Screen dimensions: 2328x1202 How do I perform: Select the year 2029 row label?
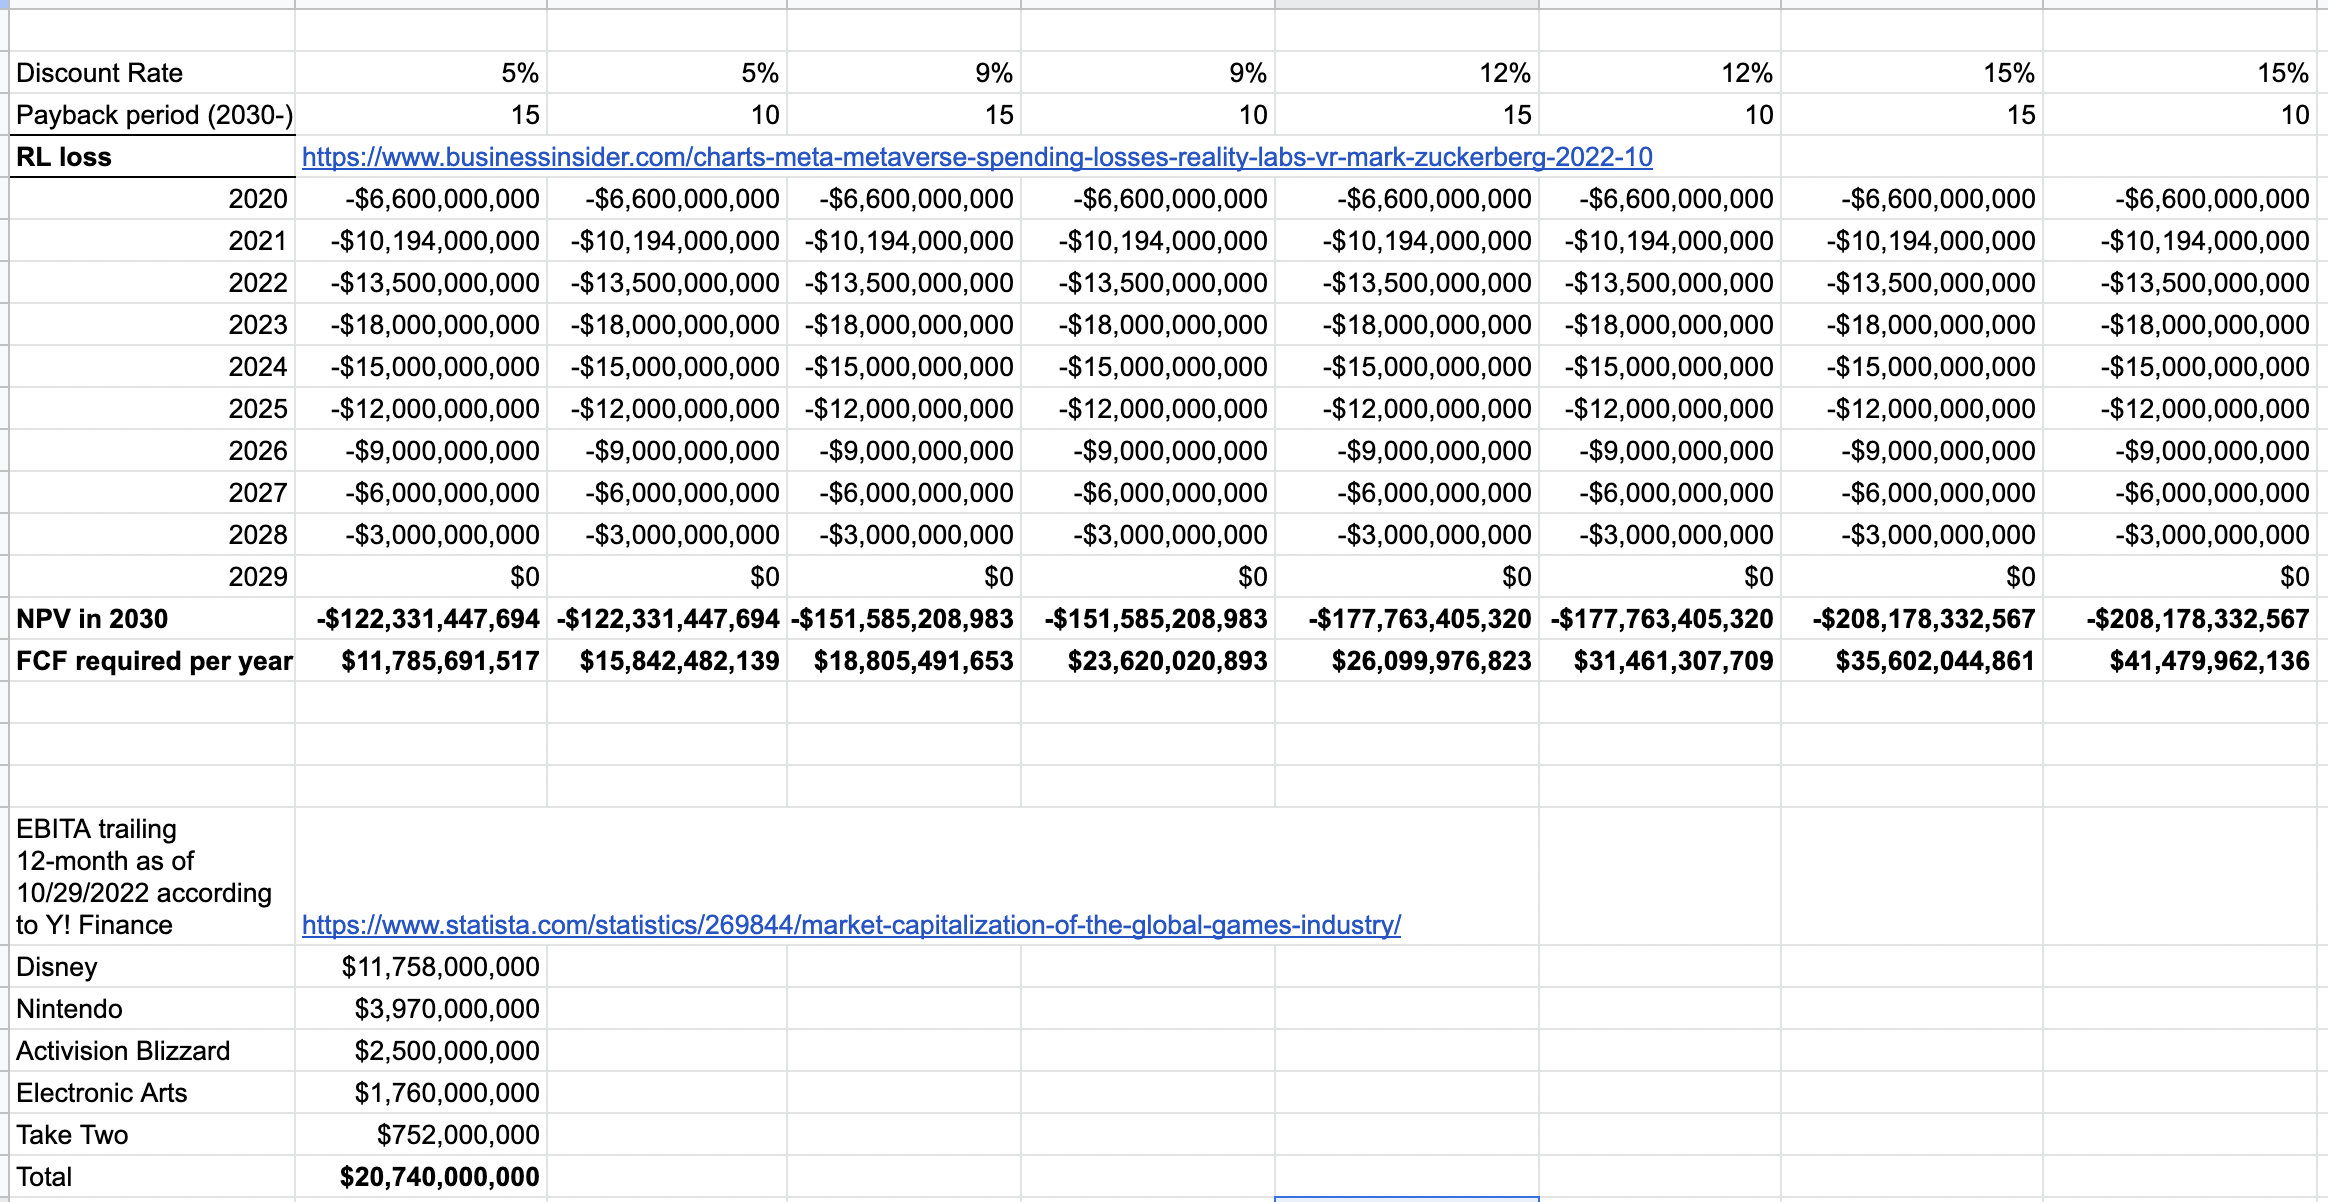pos(152,577)
